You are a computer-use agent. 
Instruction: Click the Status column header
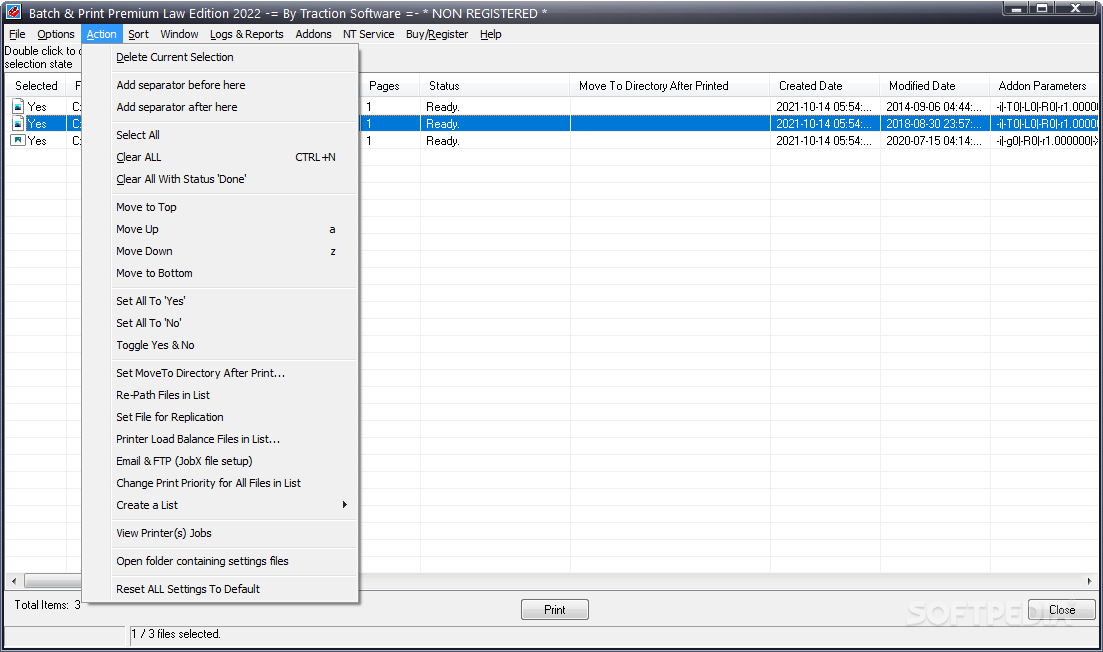[495, 86]
